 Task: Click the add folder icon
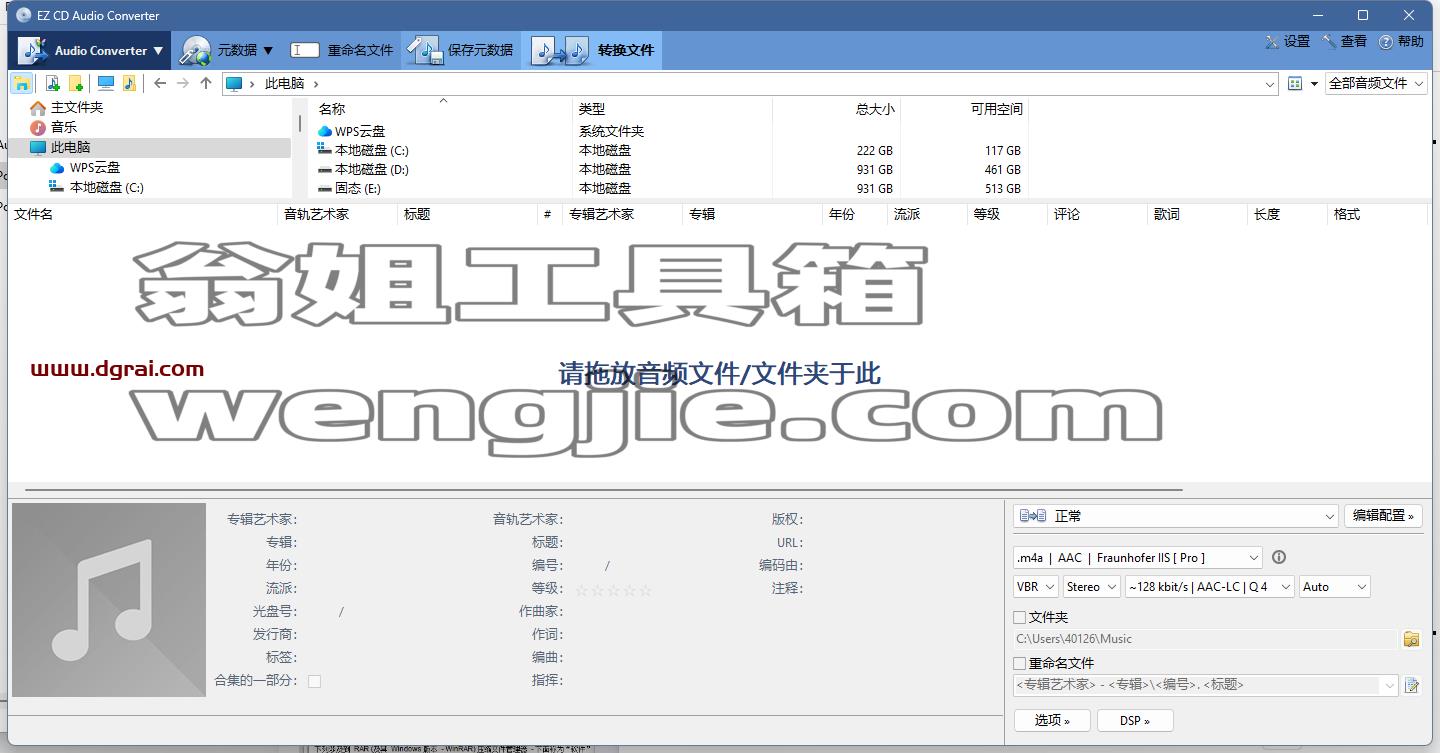(x=75, y=84)
